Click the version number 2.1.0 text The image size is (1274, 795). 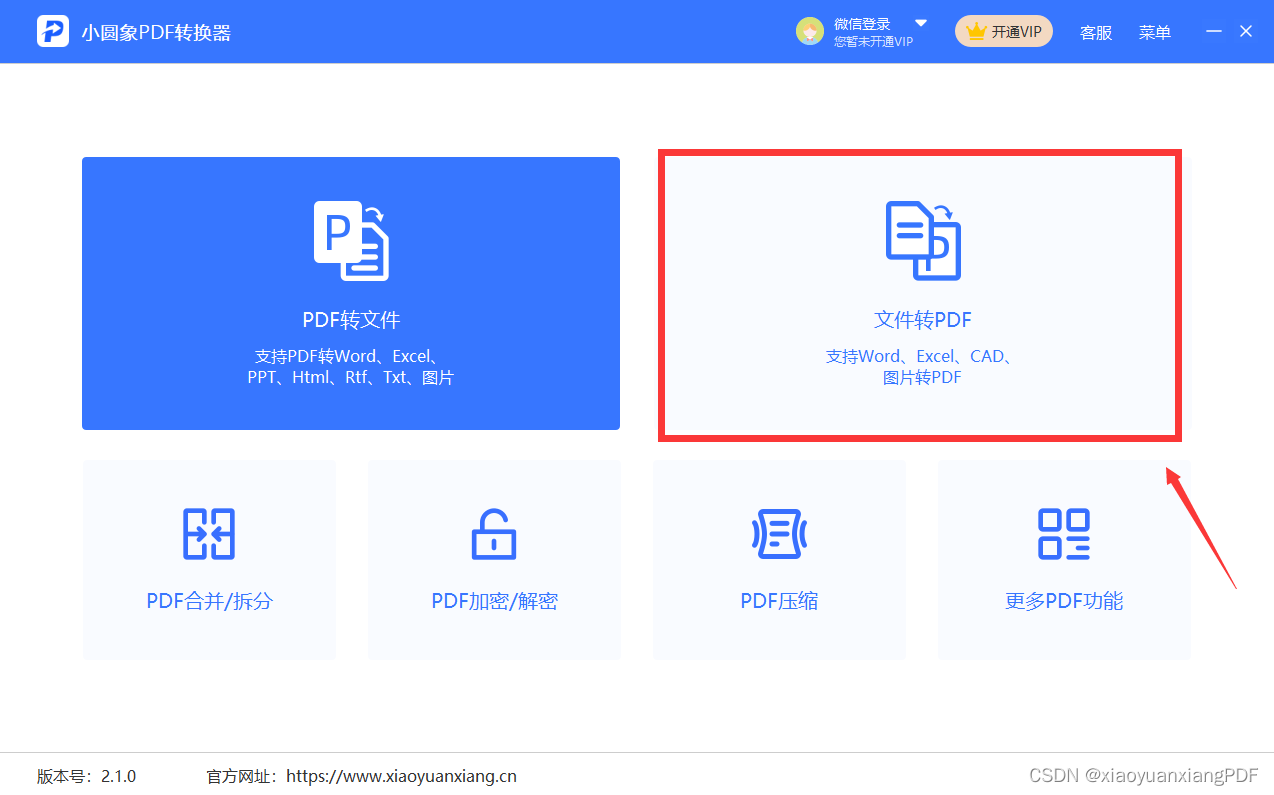pos(118,776)
